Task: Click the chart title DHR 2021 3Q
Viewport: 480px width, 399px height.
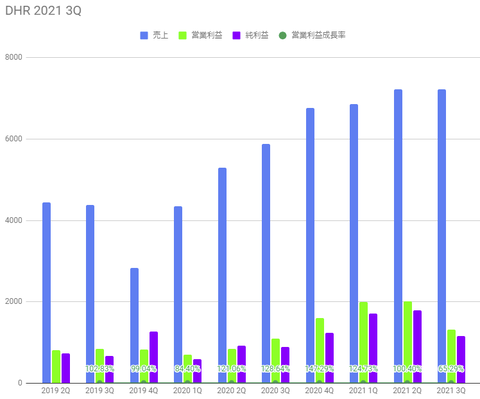Action: point(43,11)
